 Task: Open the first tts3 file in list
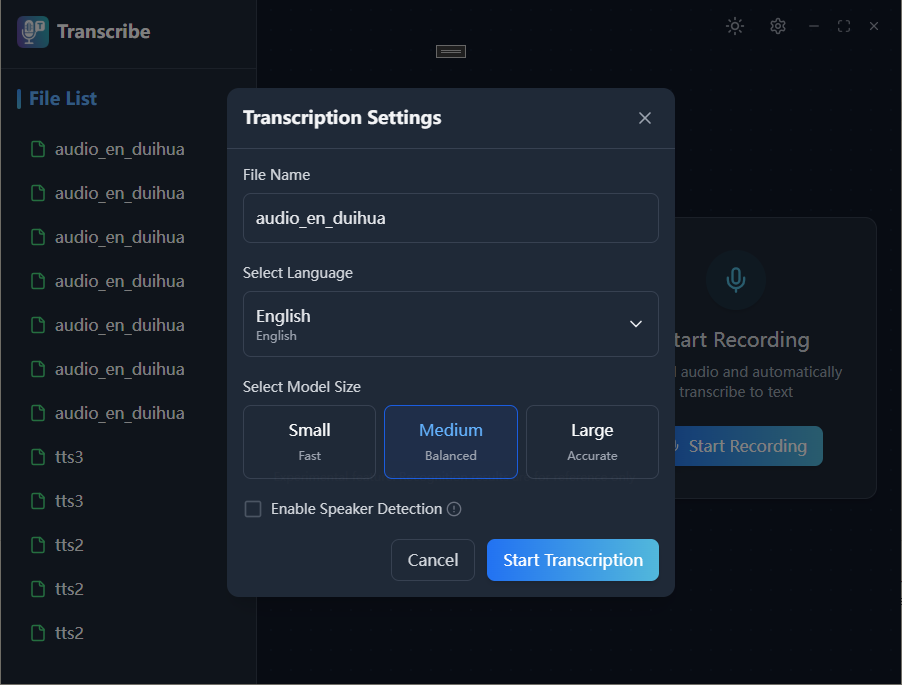point(58,457)
